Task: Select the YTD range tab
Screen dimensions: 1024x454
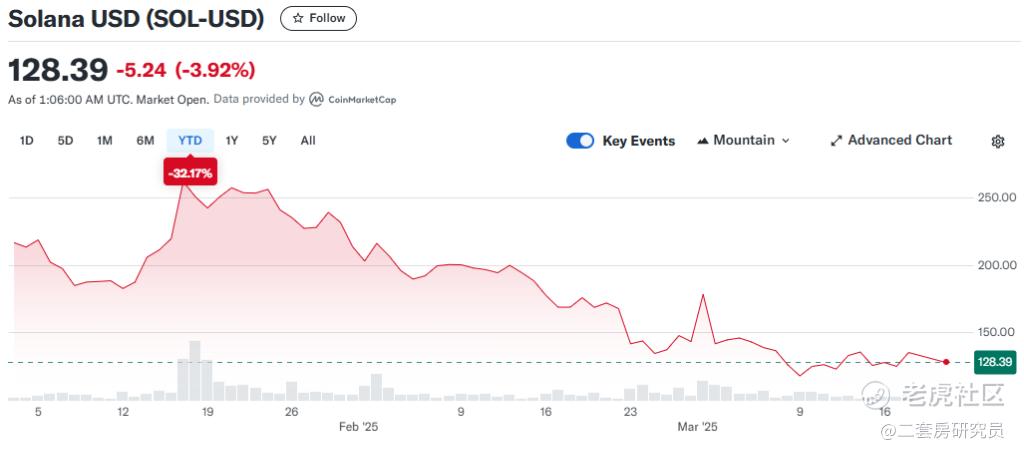Action: tap(190, 141)
